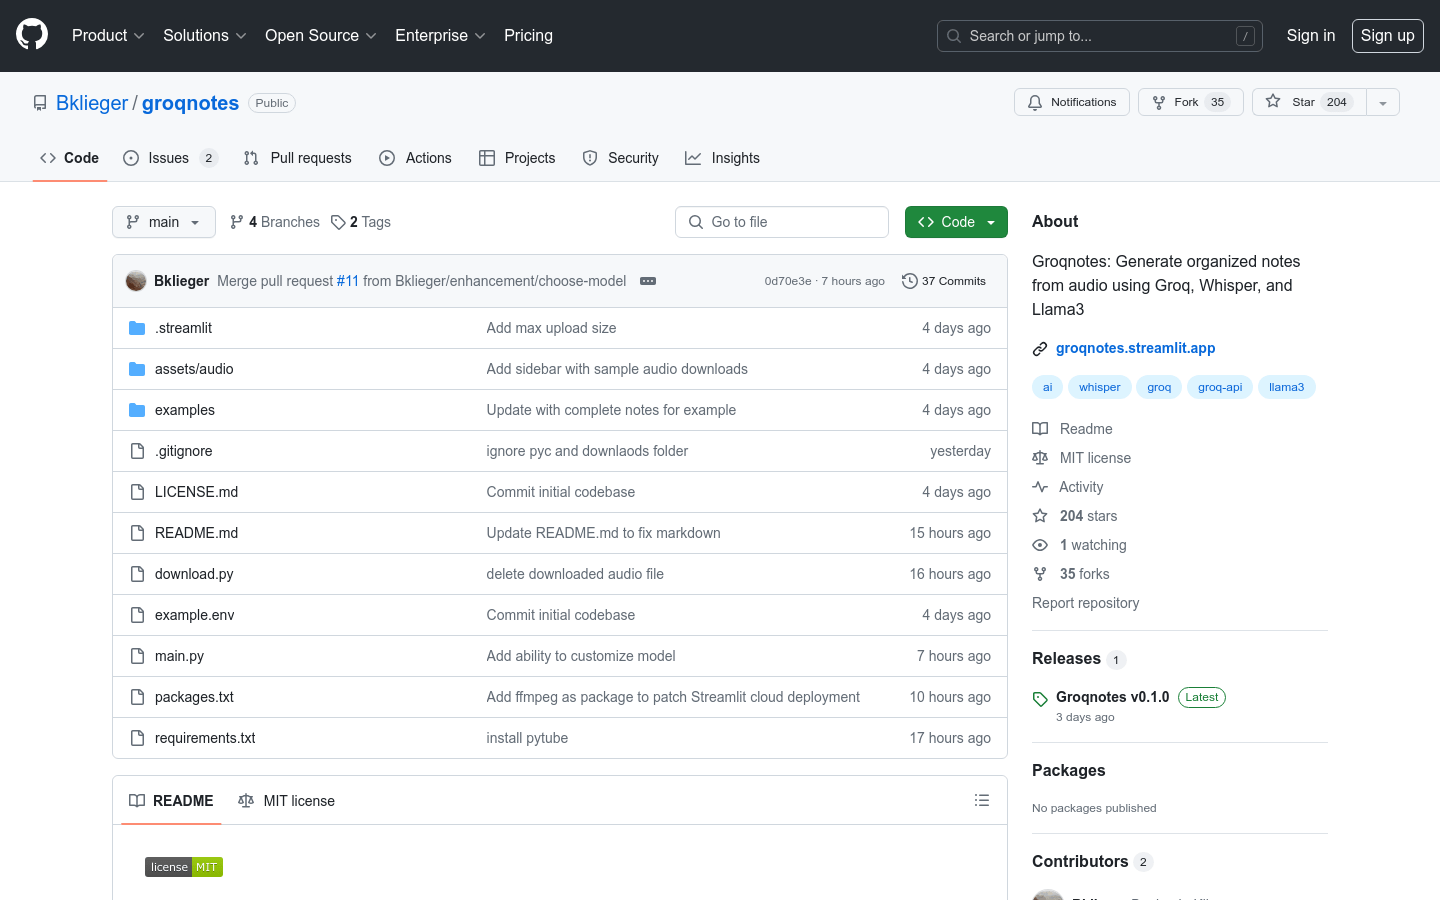Screen dimensions: 1440x900
Task: Expand the main branch dropdown
Action: [x=164, y=222]
